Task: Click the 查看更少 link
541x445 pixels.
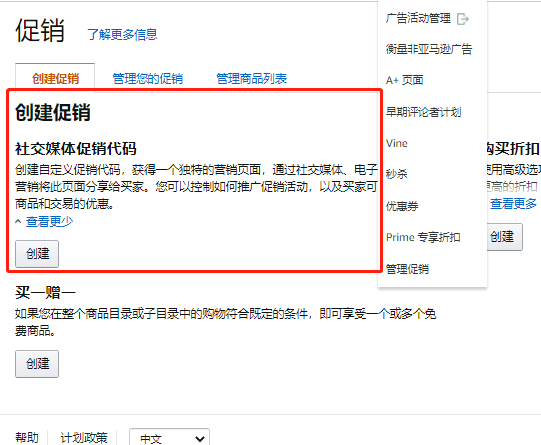Action: (49, 221)
